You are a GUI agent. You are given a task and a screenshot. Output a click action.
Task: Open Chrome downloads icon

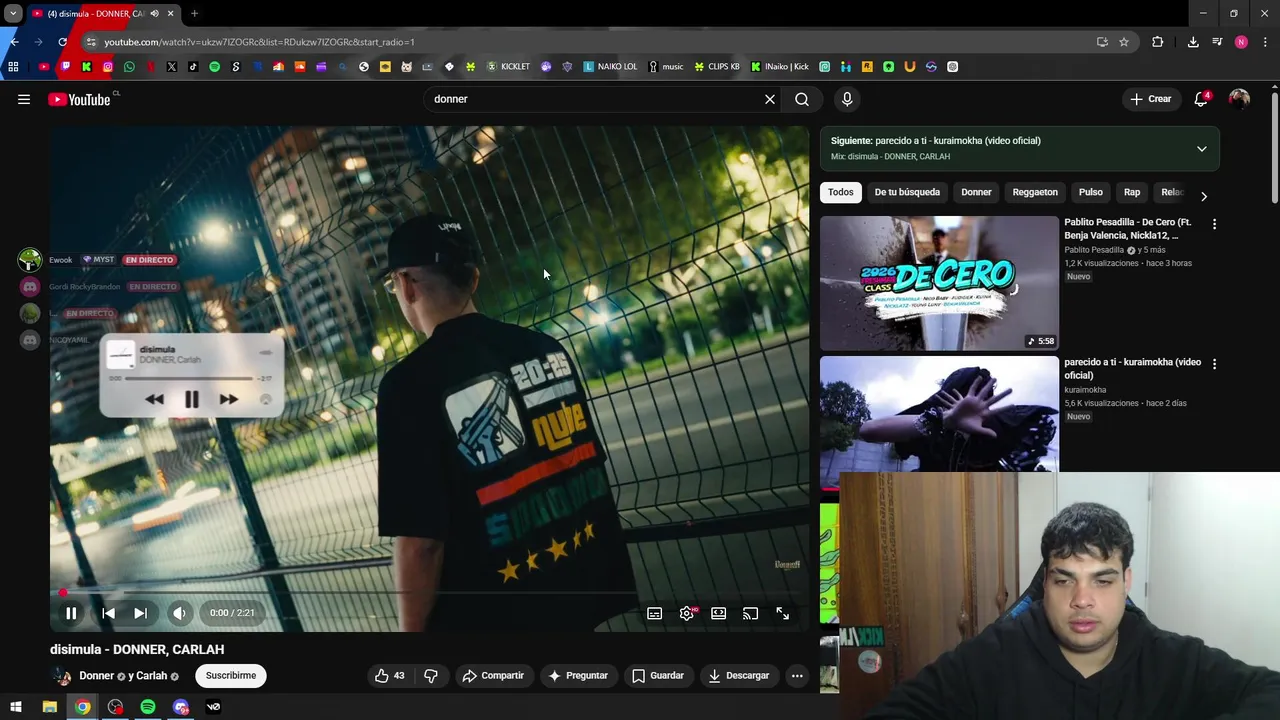[x=1193, y=42]
